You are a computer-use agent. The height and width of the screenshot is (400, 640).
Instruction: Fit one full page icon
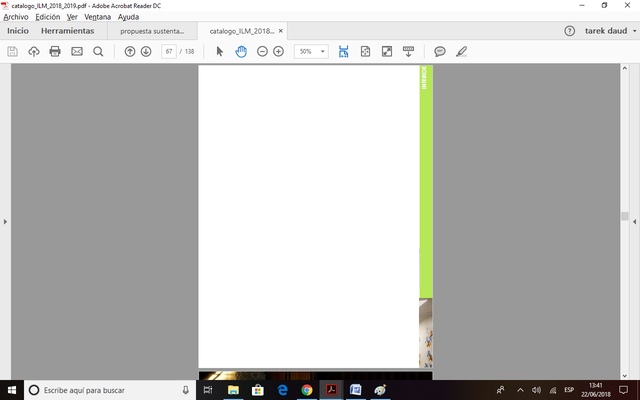[x=365, y=51]
